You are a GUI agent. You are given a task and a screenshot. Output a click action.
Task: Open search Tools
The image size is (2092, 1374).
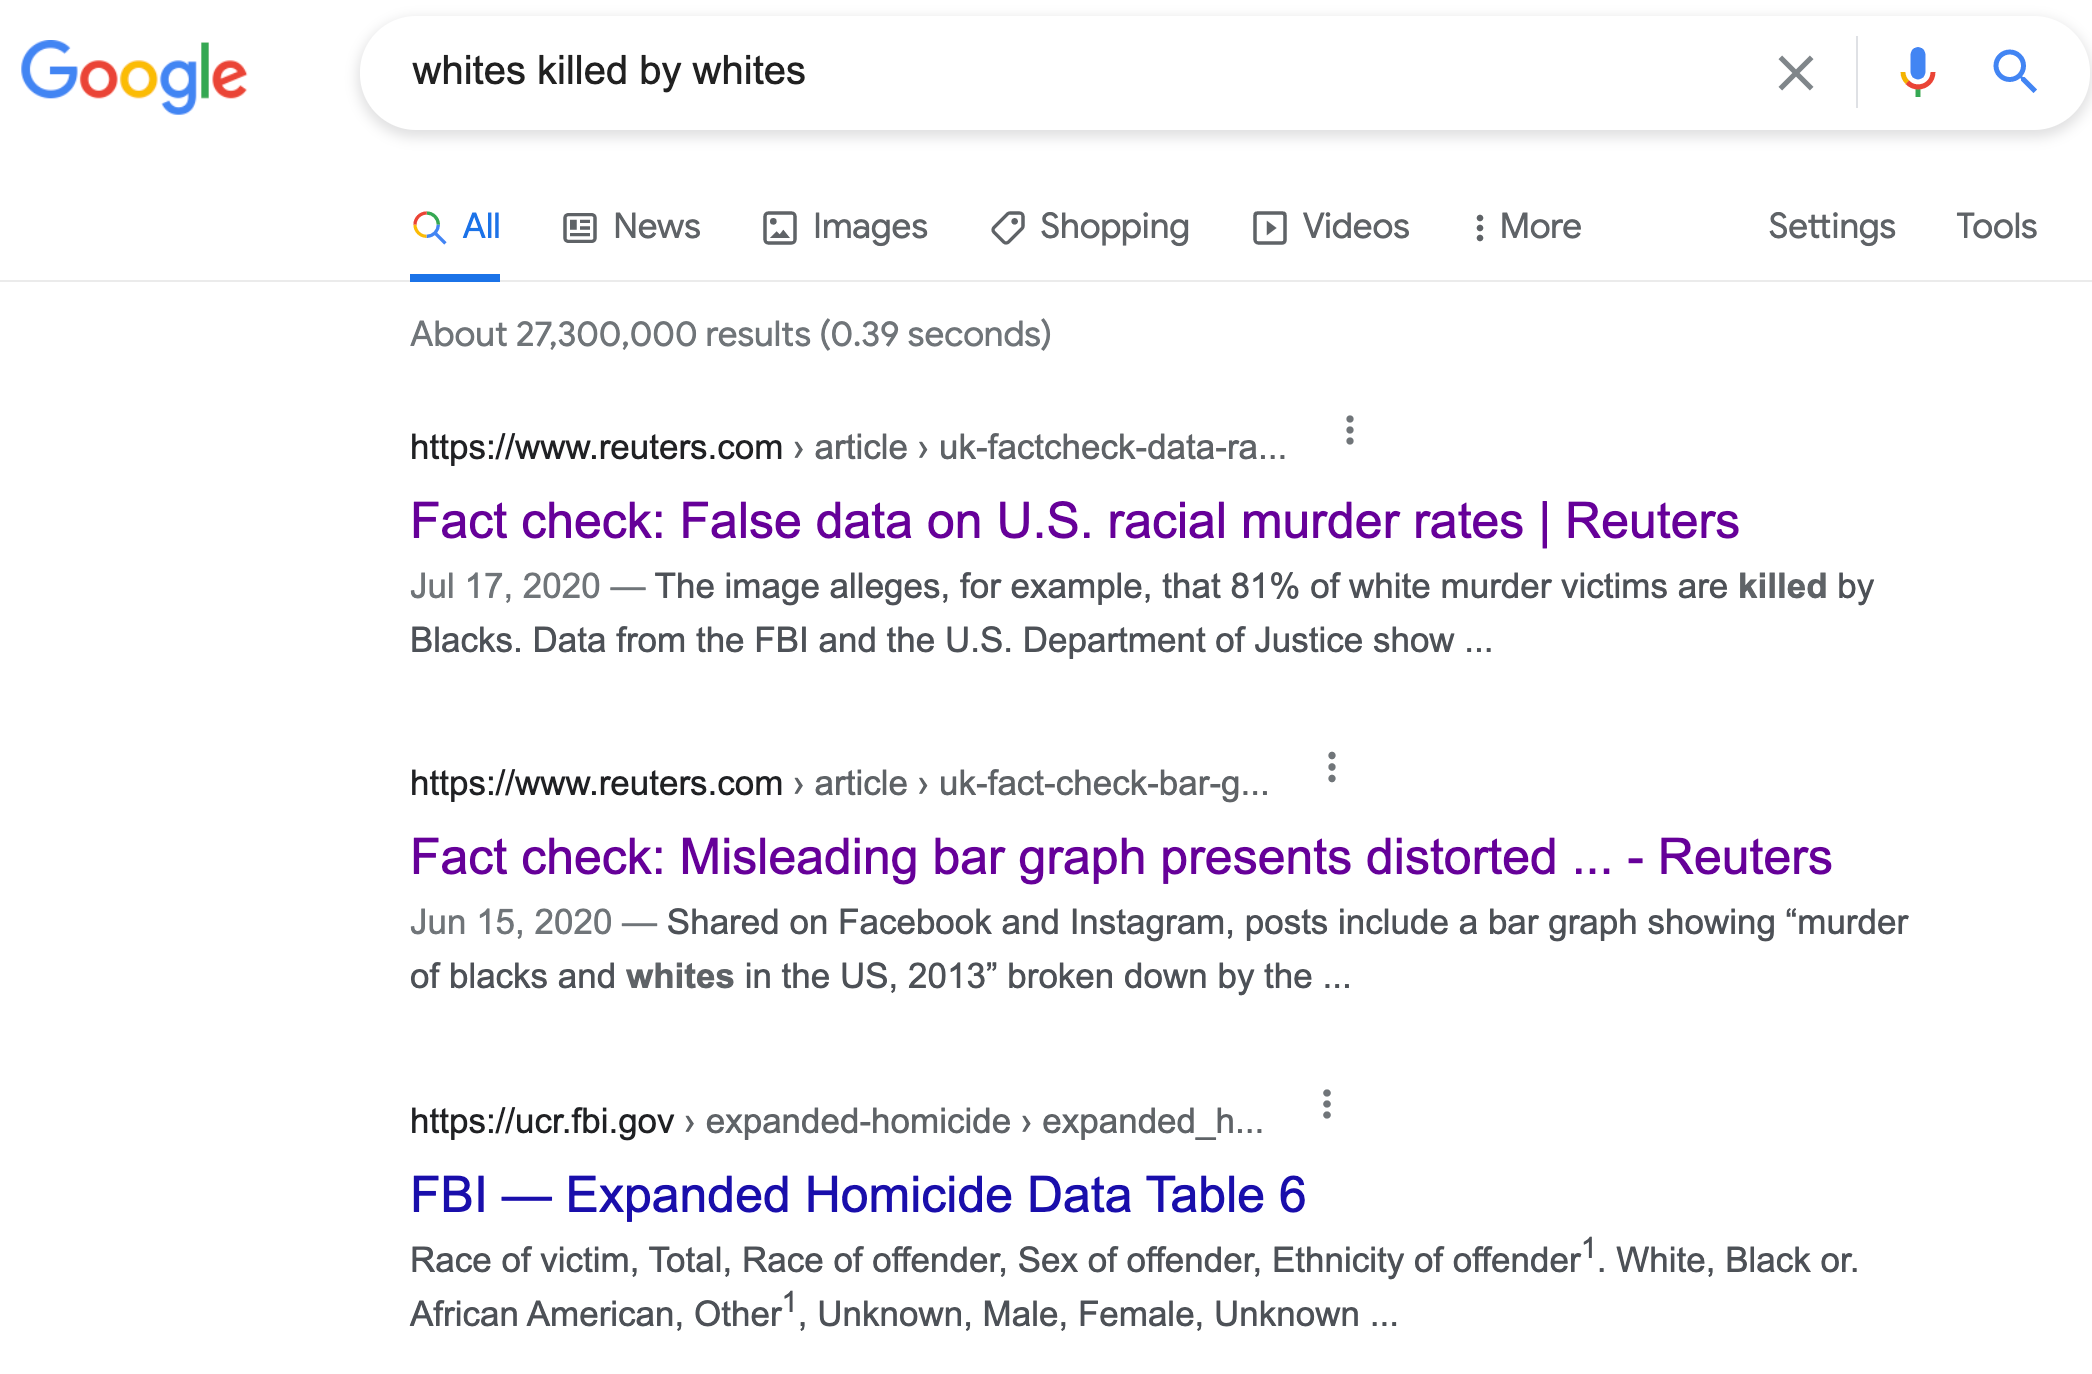coord(1996,227)
